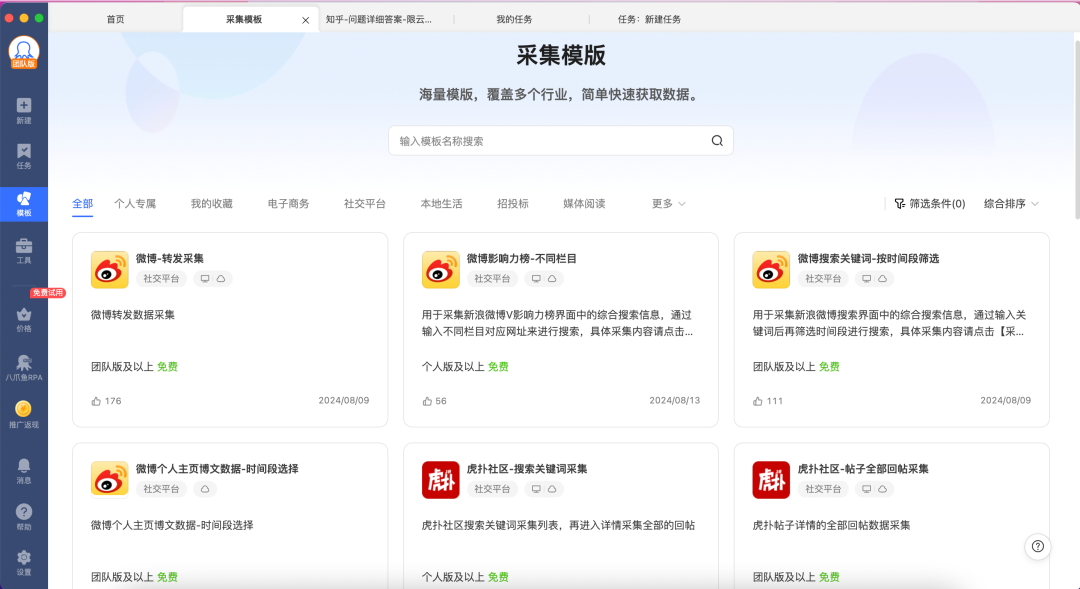Expand the 更多 categories dropdown

click(668, 204)
